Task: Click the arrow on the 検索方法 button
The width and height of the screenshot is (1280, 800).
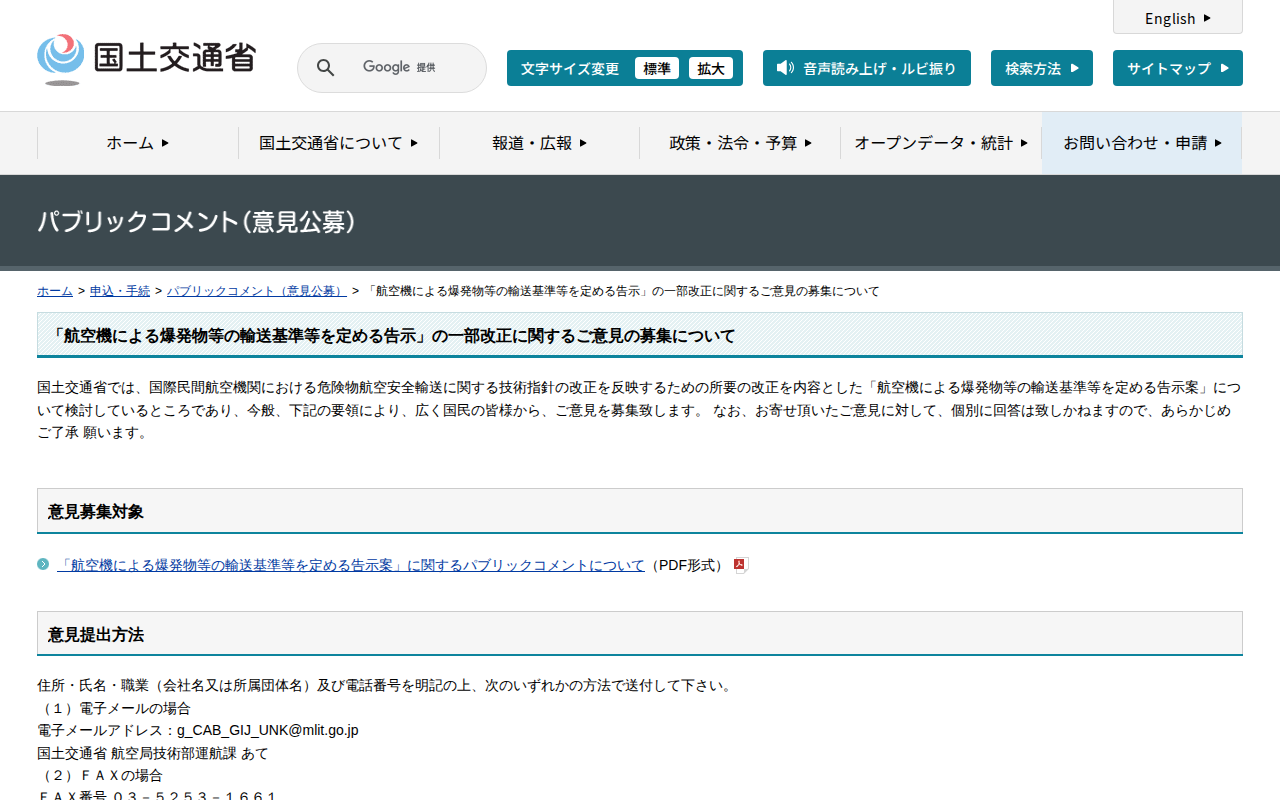Action: point(1075,68)
